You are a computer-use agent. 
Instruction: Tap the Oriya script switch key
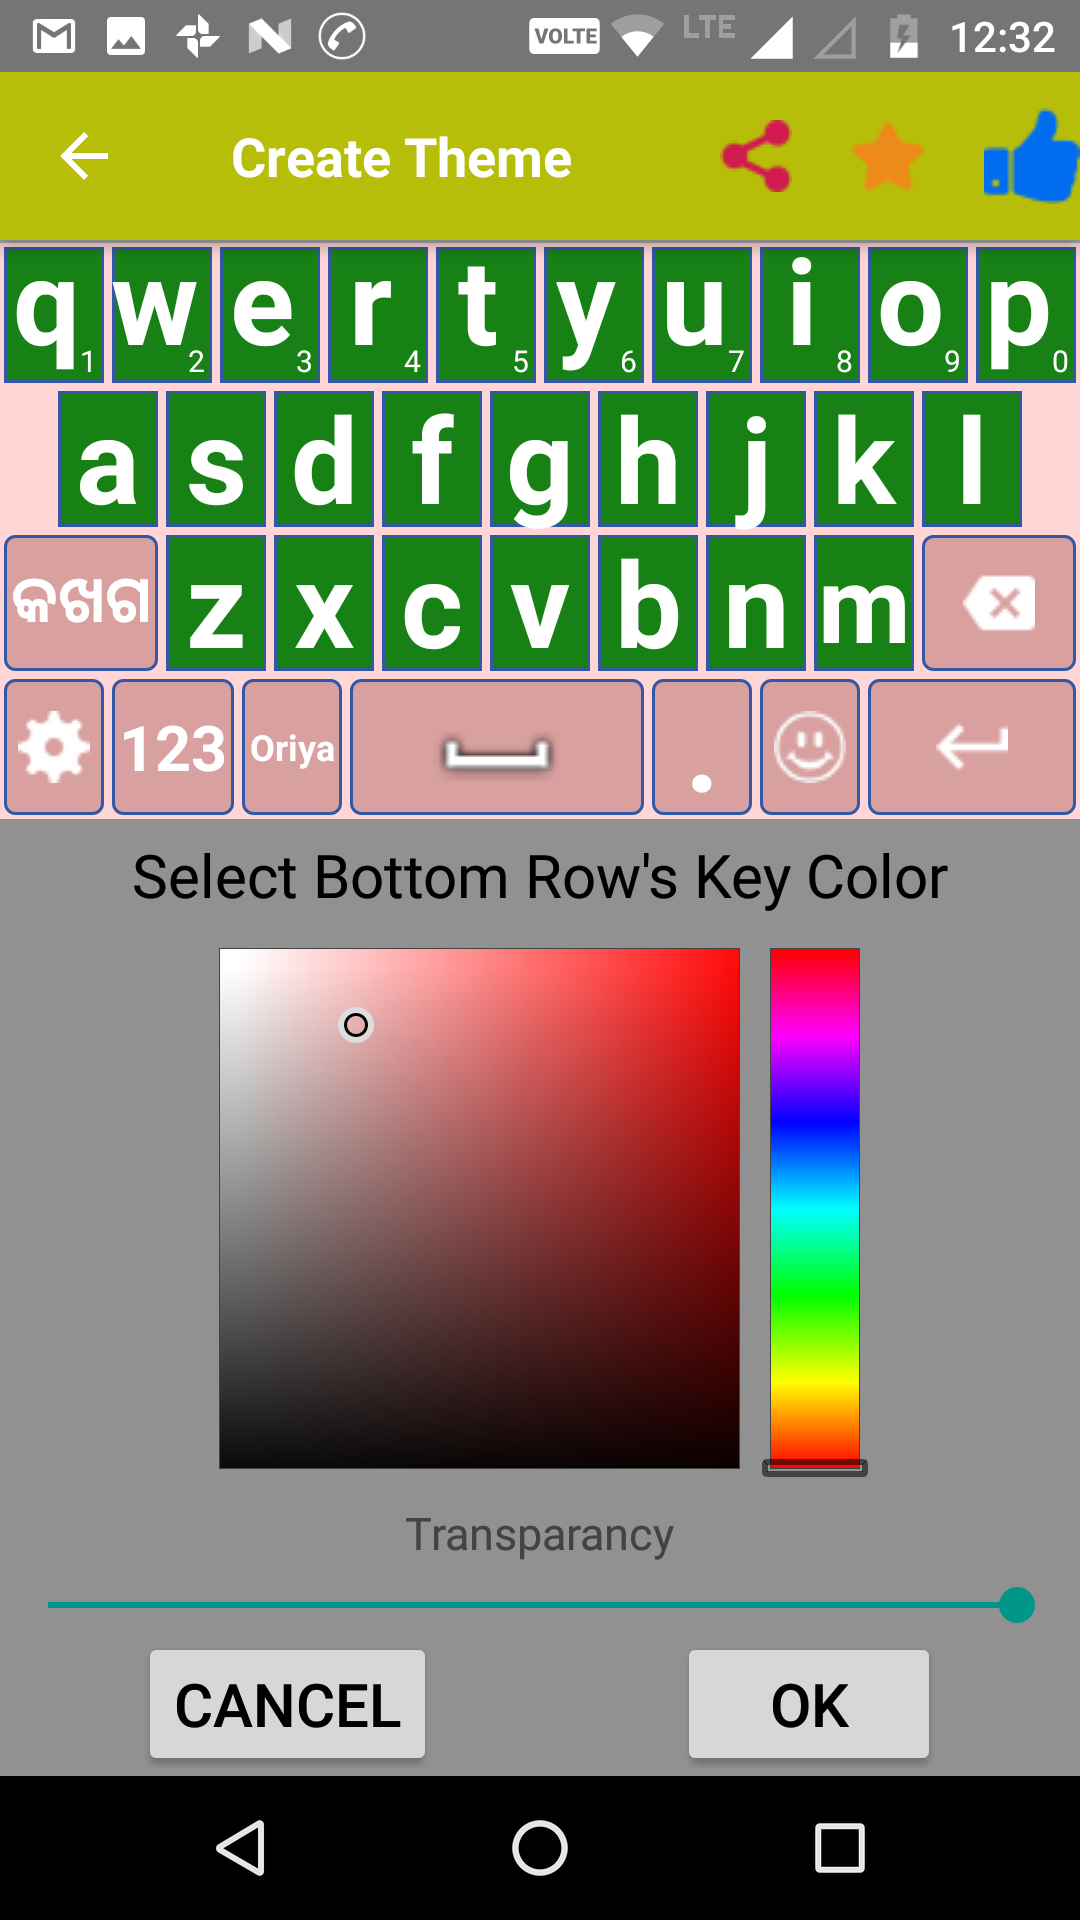click(81, 603)
